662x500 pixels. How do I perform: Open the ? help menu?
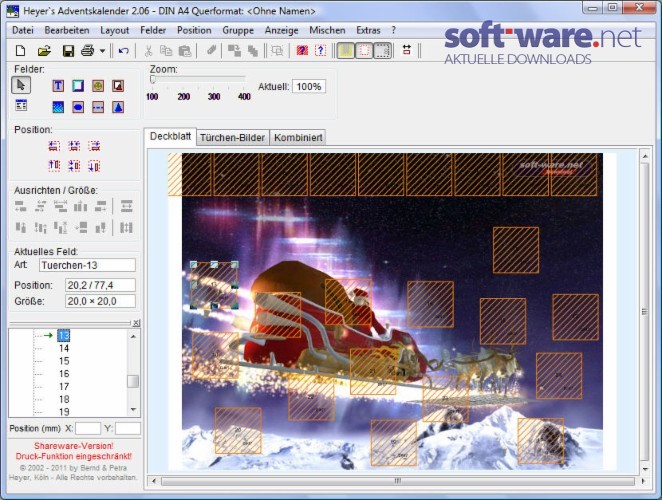click(393, 30)
